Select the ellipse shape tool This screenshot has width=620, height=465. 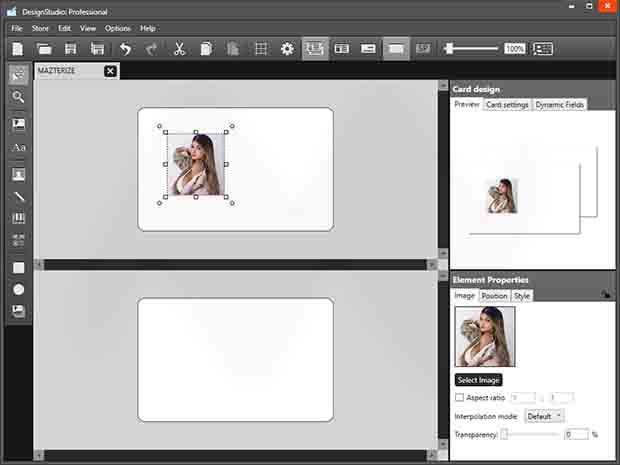tap(18, 290)
